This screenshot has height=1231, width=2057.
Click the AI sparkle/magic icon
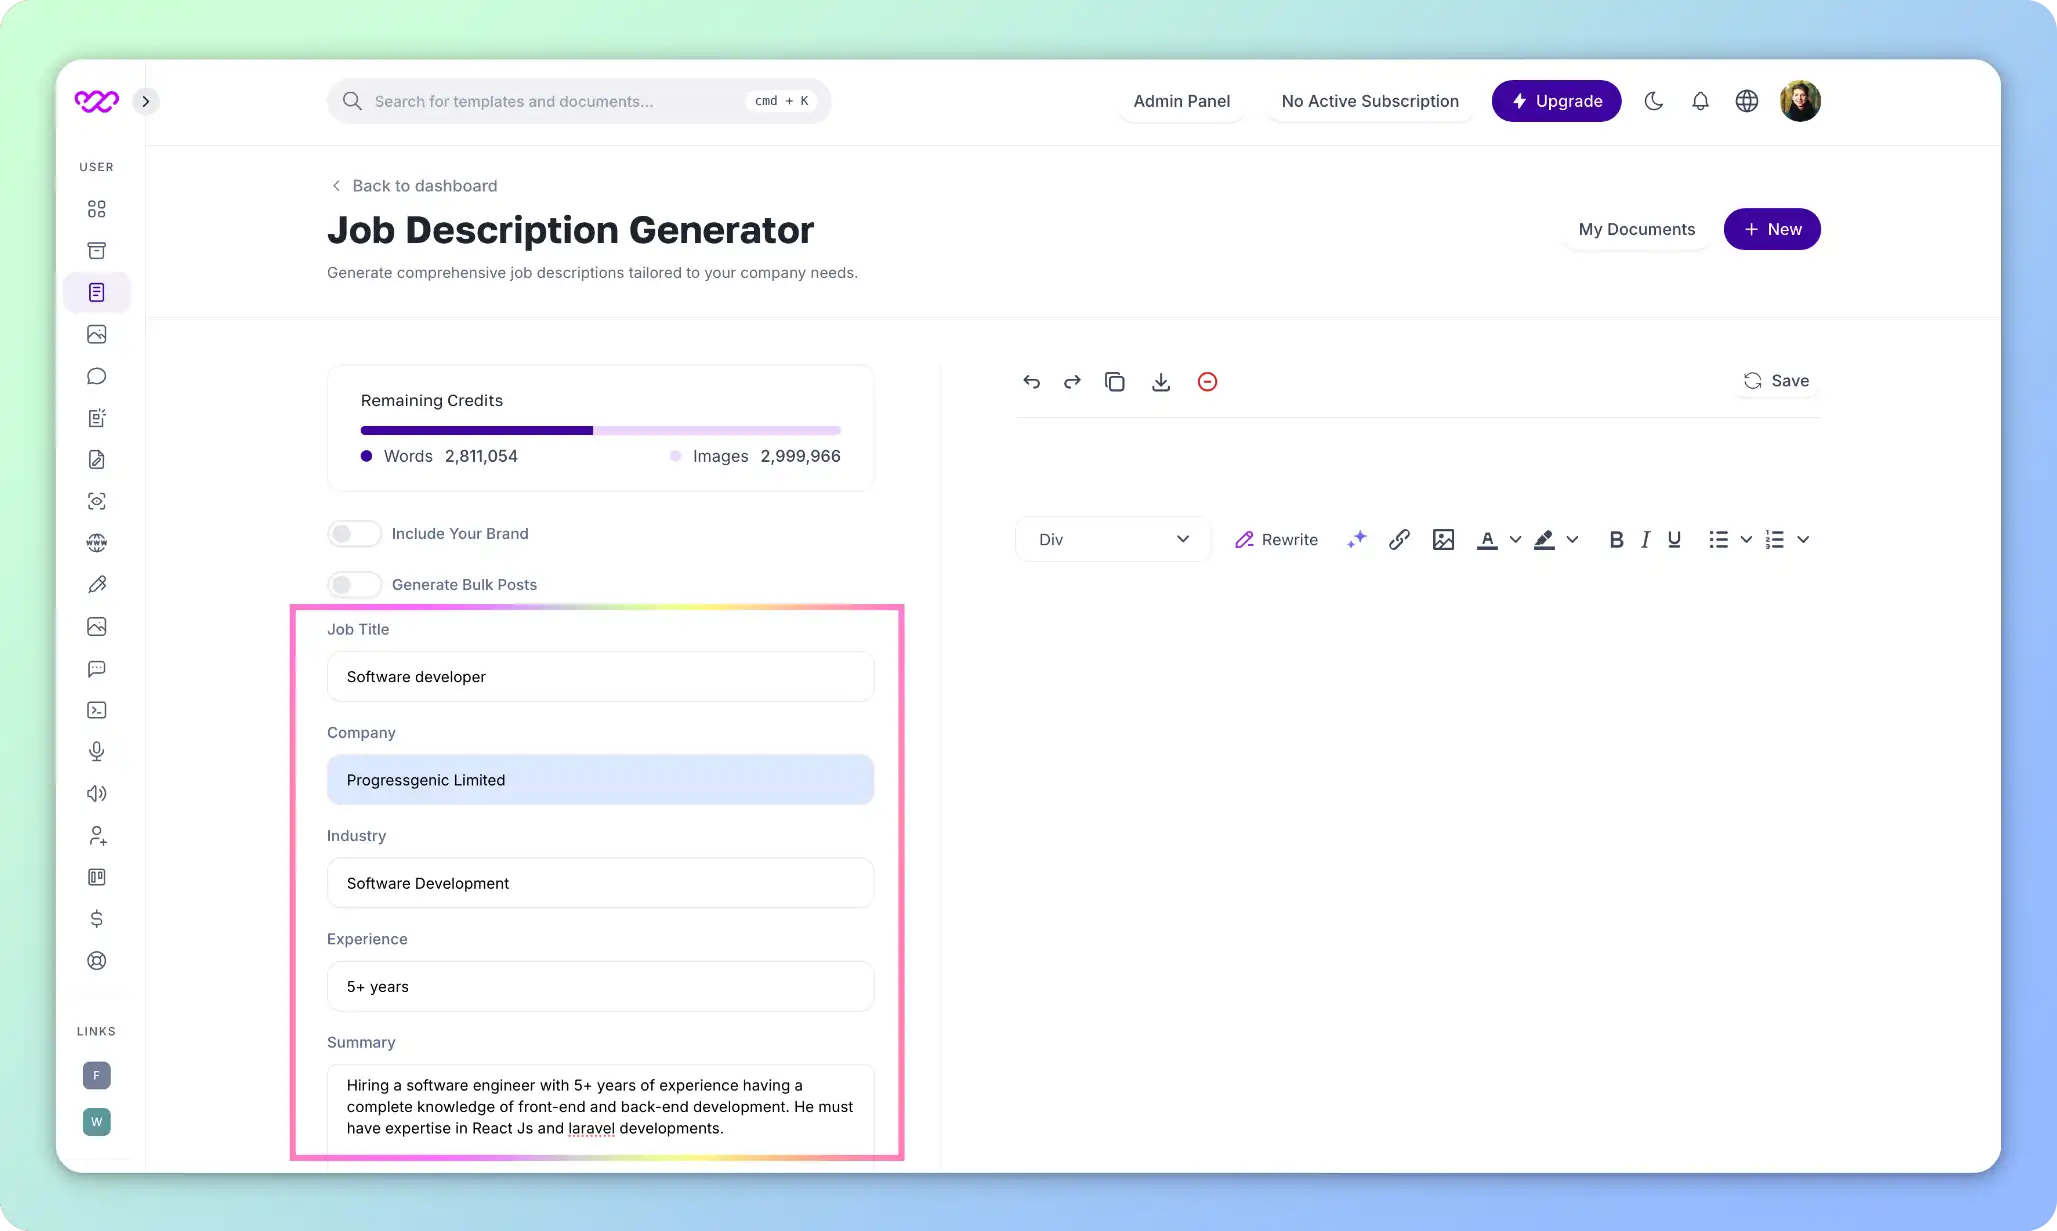(x=1357, y=539)
